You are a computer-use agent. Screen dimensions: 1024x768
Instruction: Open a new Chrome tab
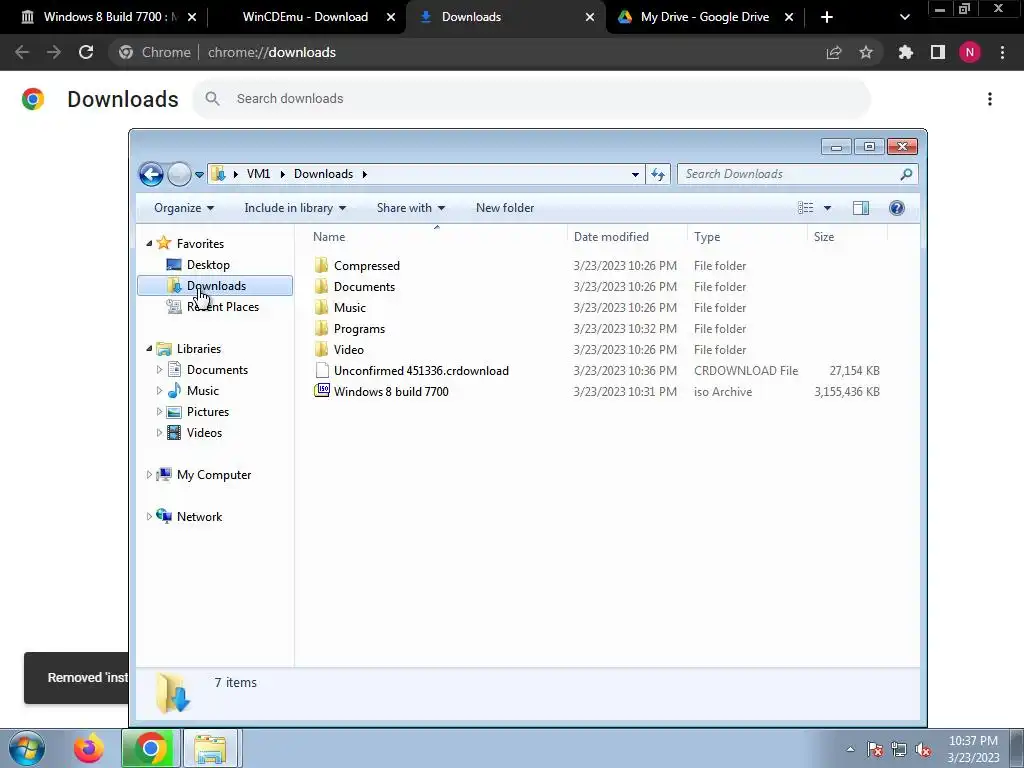(827, 17)
